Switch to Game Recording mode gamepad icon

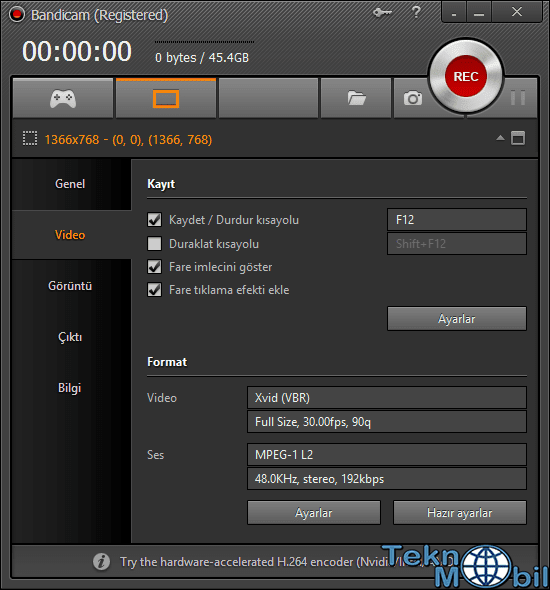coord(63,99)
